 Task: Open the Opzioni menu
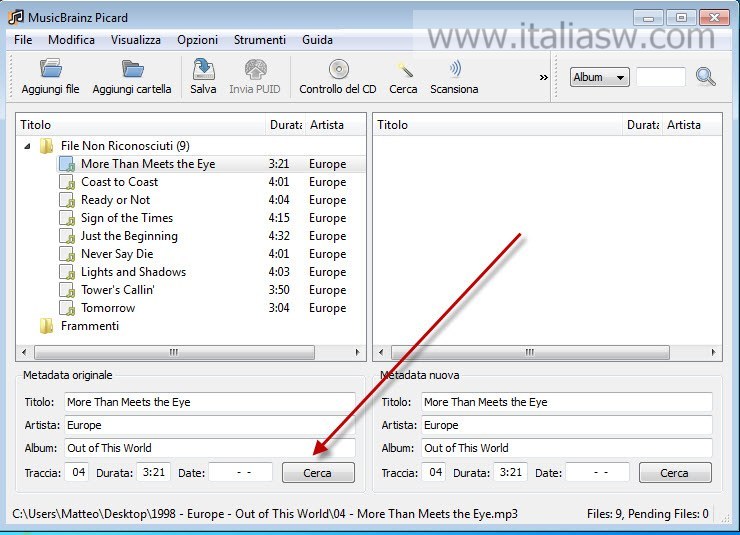tap(198, 40)
